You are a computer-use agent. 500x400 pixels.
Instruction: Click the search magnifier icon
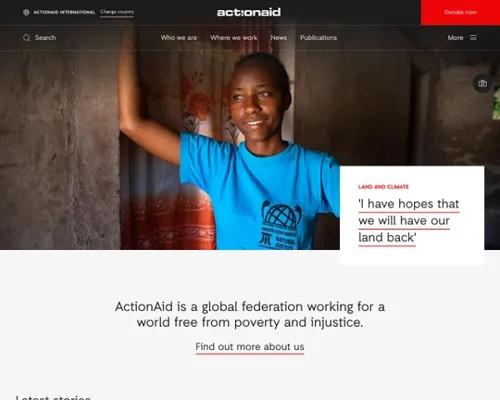tap(27, 38)
